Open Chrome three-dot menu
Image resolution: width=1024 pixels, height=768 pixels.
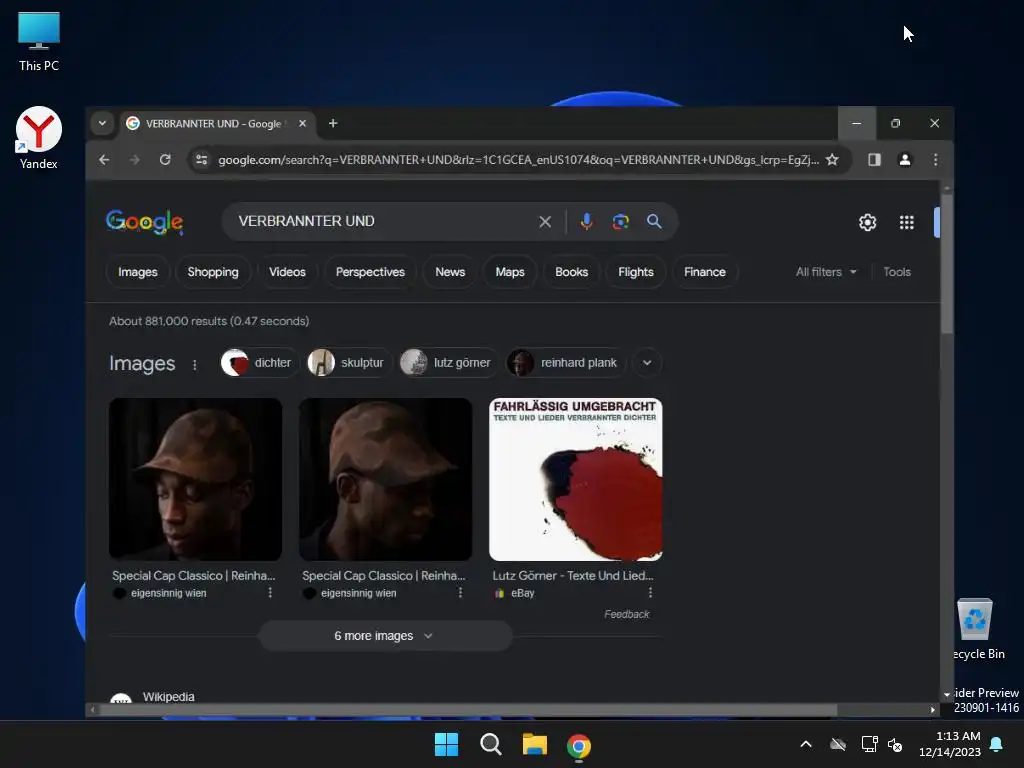click(935, 159)
